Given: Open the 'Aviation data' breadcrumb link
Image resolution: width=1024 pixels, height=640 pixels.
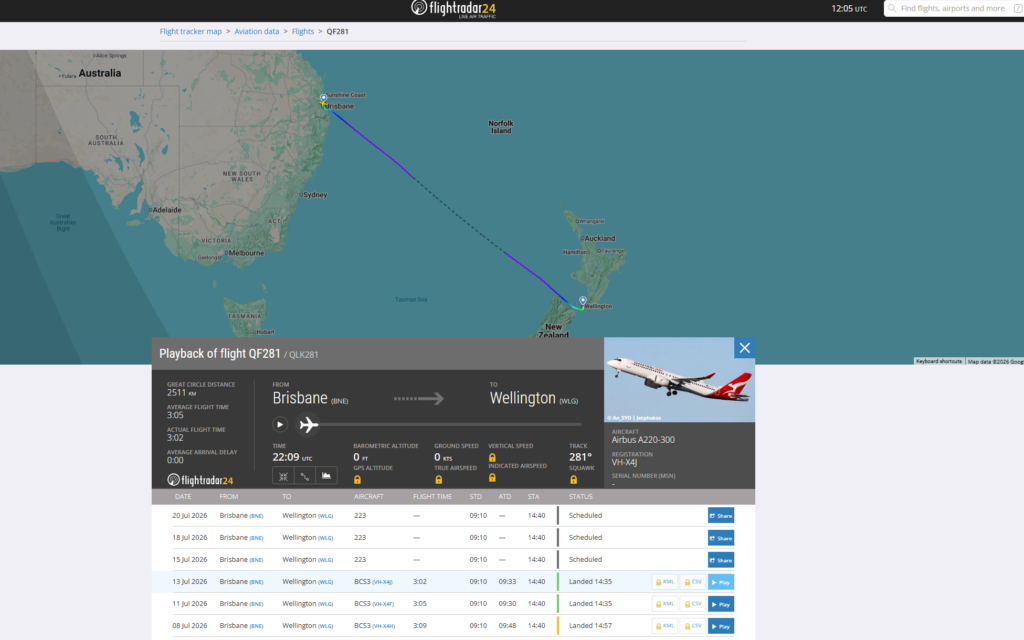Looking at the screenshot, I should coord(257,31).
